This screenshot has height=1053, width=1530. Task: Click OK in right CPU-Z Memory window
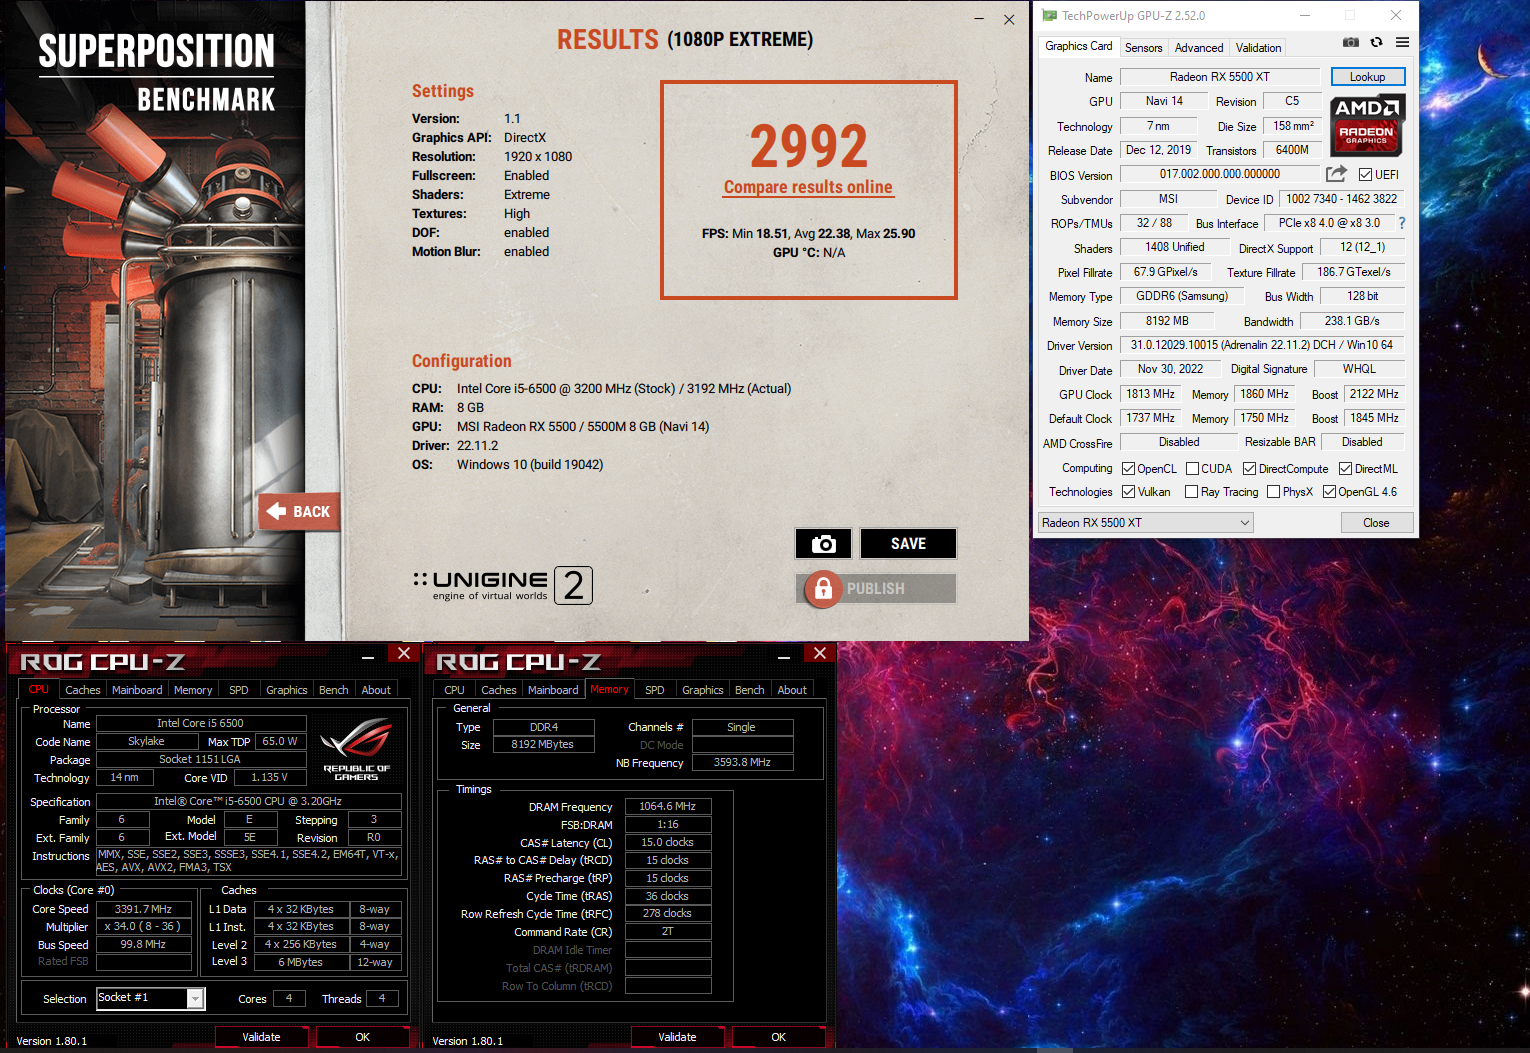coord(778,1037)
